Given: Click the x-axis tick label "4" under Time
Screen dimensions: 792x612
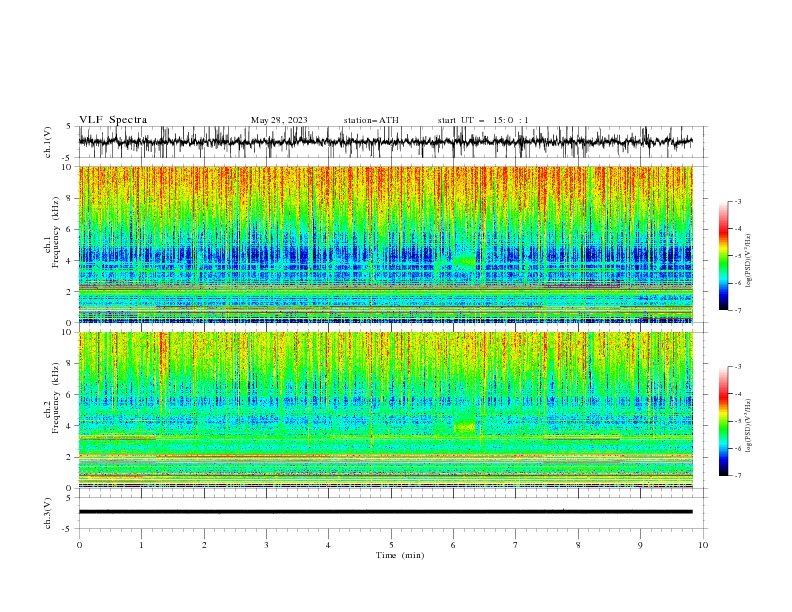Looking at the screenshot, I should [329, 545].
